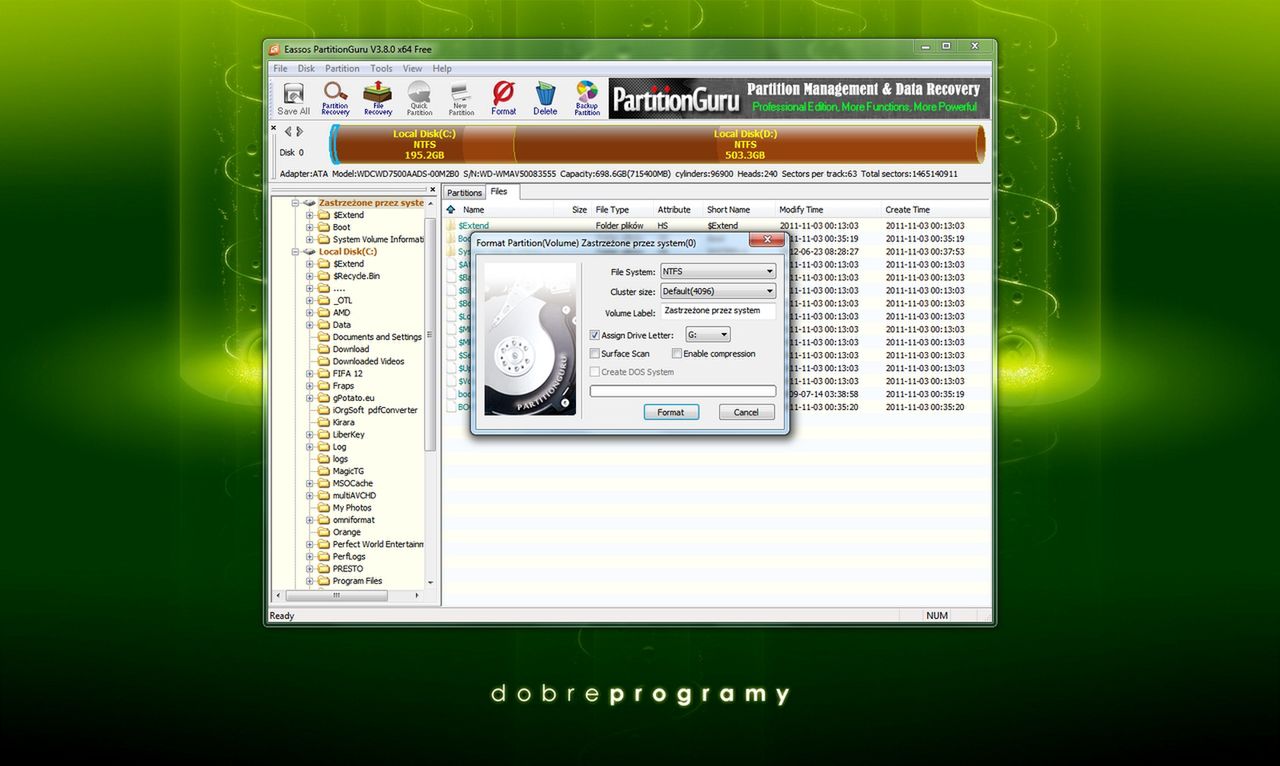Screen dimensions: 1280x766
Task: Click the Boot folder icon in the tree
Action: (x=324, y=227)
